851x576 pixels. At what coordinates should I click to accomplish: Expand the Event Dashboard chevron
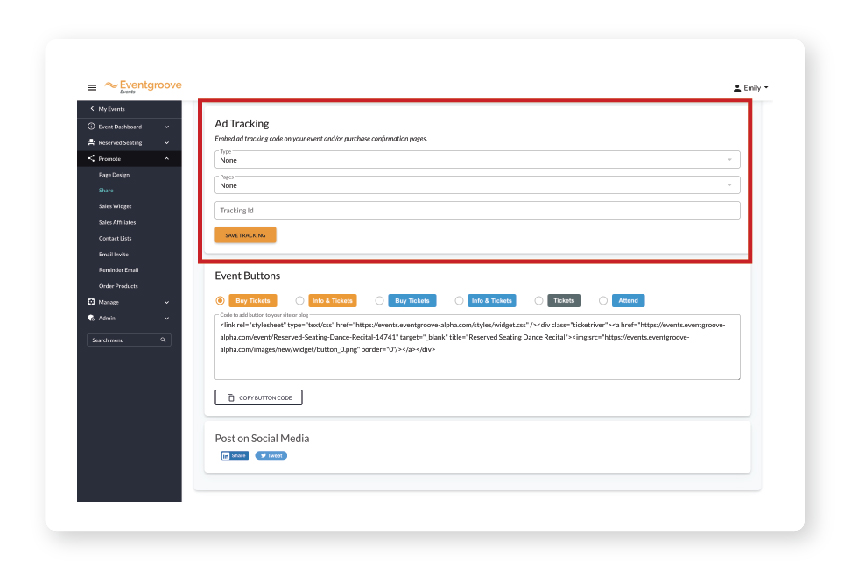click(167, 126)
